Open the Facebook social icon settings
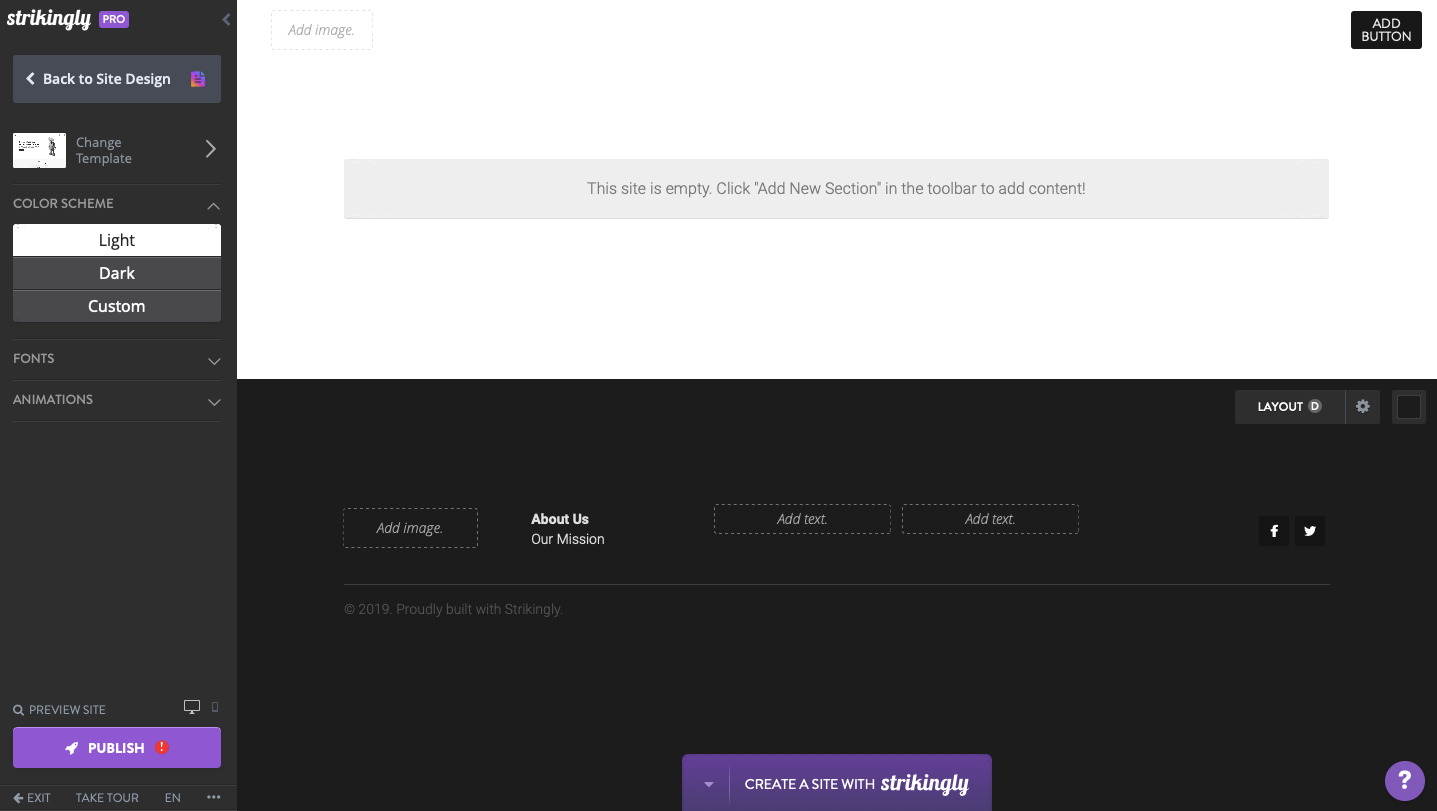The height and width of the screenshot is (811, 1437). 1273,531
